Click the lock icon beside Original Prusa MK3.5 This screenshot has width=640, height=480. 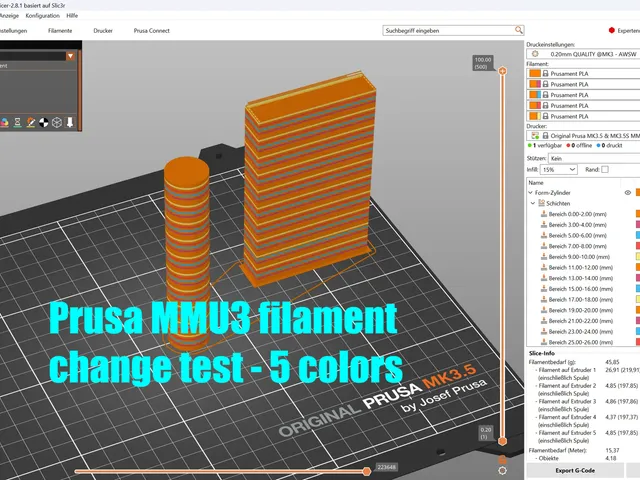(545, 136)
